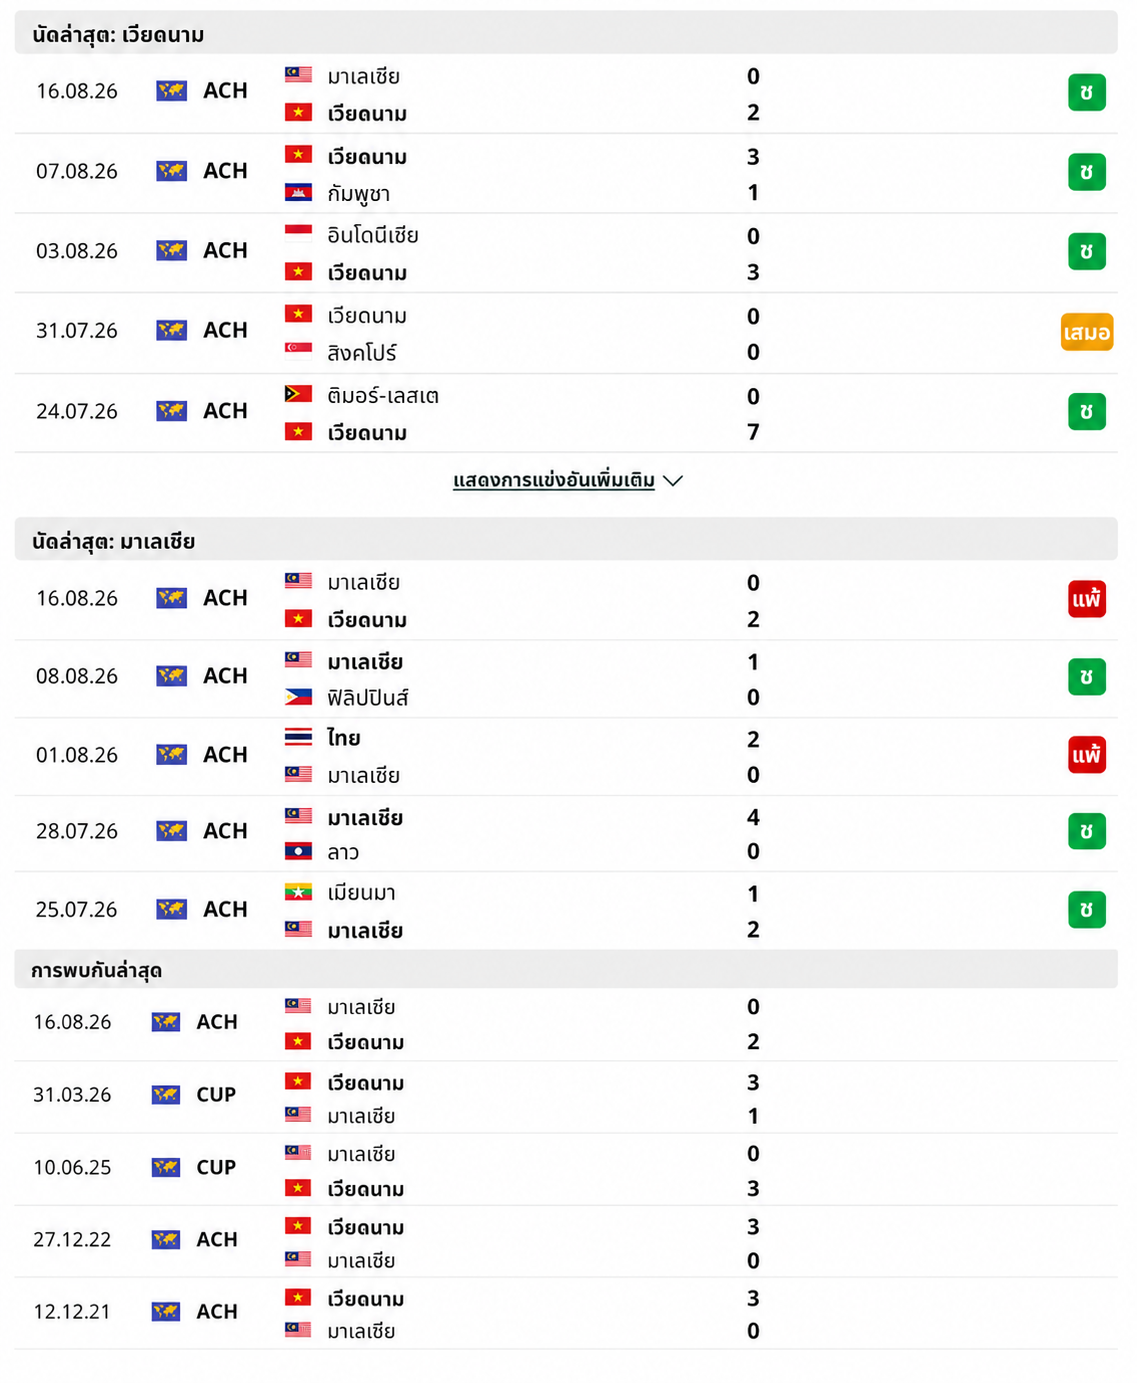
Task: Click the Timor-Leste flag in the 24.07.26 match
Action: 298,394
